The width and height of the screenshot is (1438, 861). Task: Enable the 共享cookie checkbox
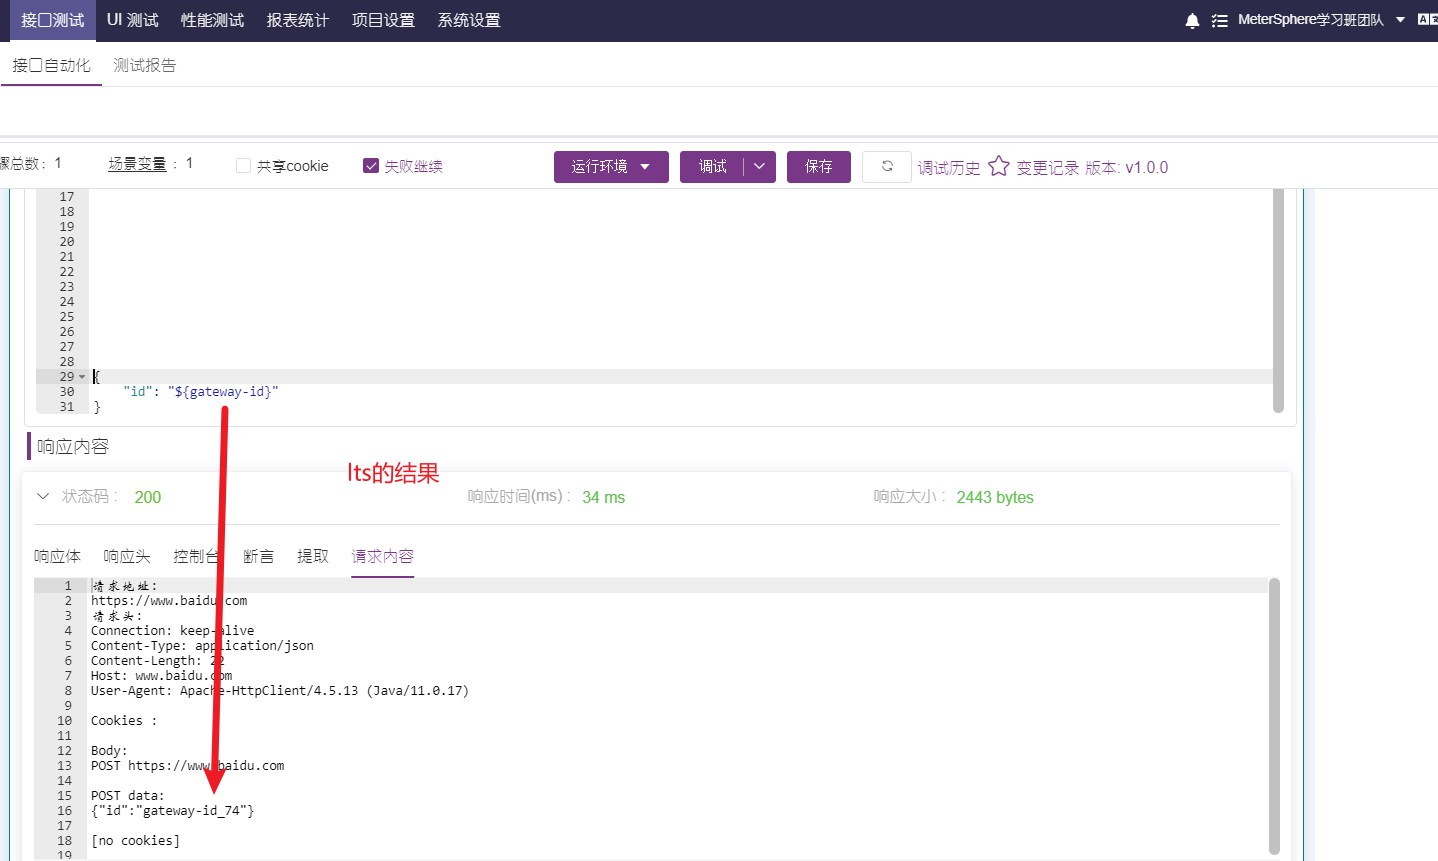pyautogui.click(x=243, y=165)
